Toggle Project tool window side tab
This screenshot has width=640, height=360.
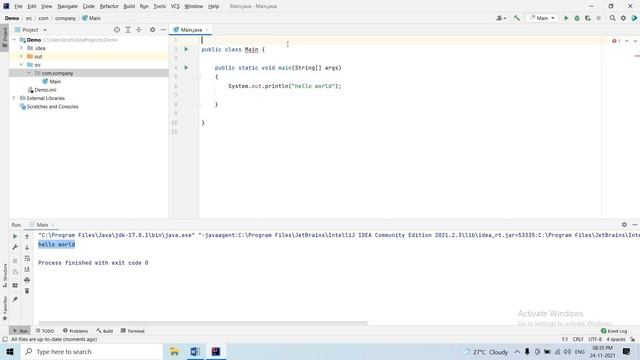coord(4,37)
